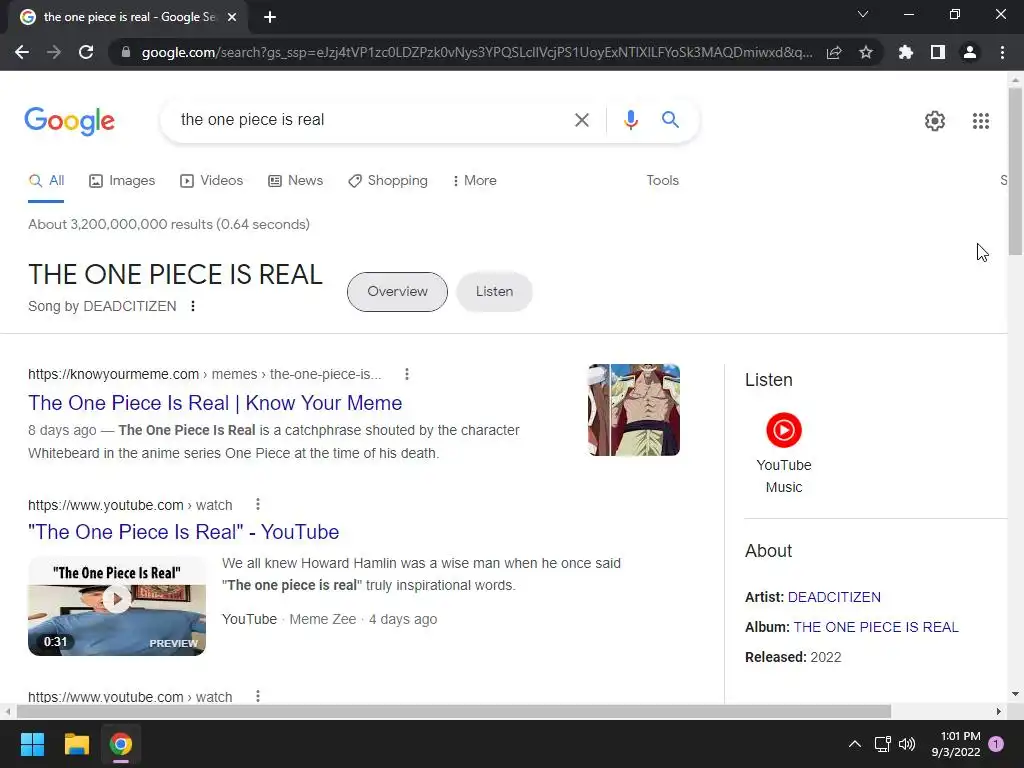Screen dimensions: 1024x768
Task: Open the Chrome extensions puzzle icon
Action: coord(906,52)
